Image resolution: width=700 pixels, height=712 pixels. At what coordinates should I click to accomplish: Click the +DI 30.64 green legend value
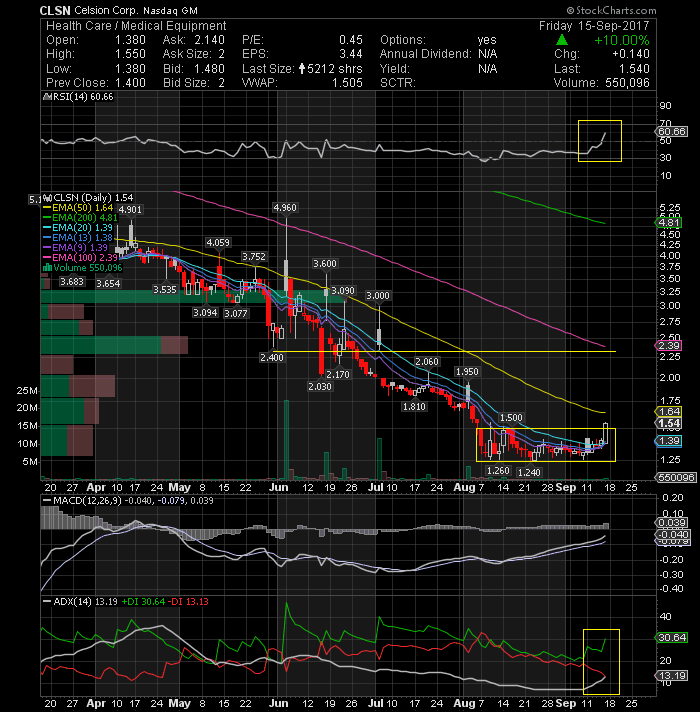click(143, 602)
